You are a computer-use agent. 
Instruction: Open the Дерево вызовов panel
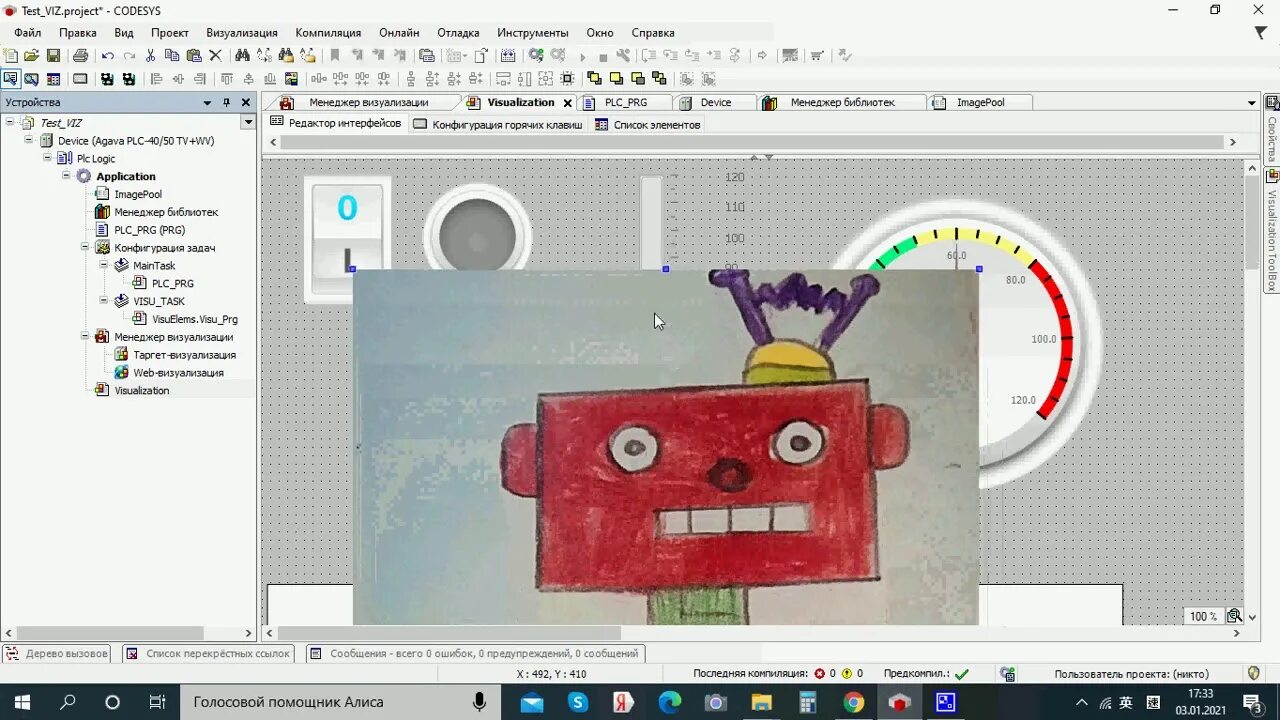coord(56,653)
